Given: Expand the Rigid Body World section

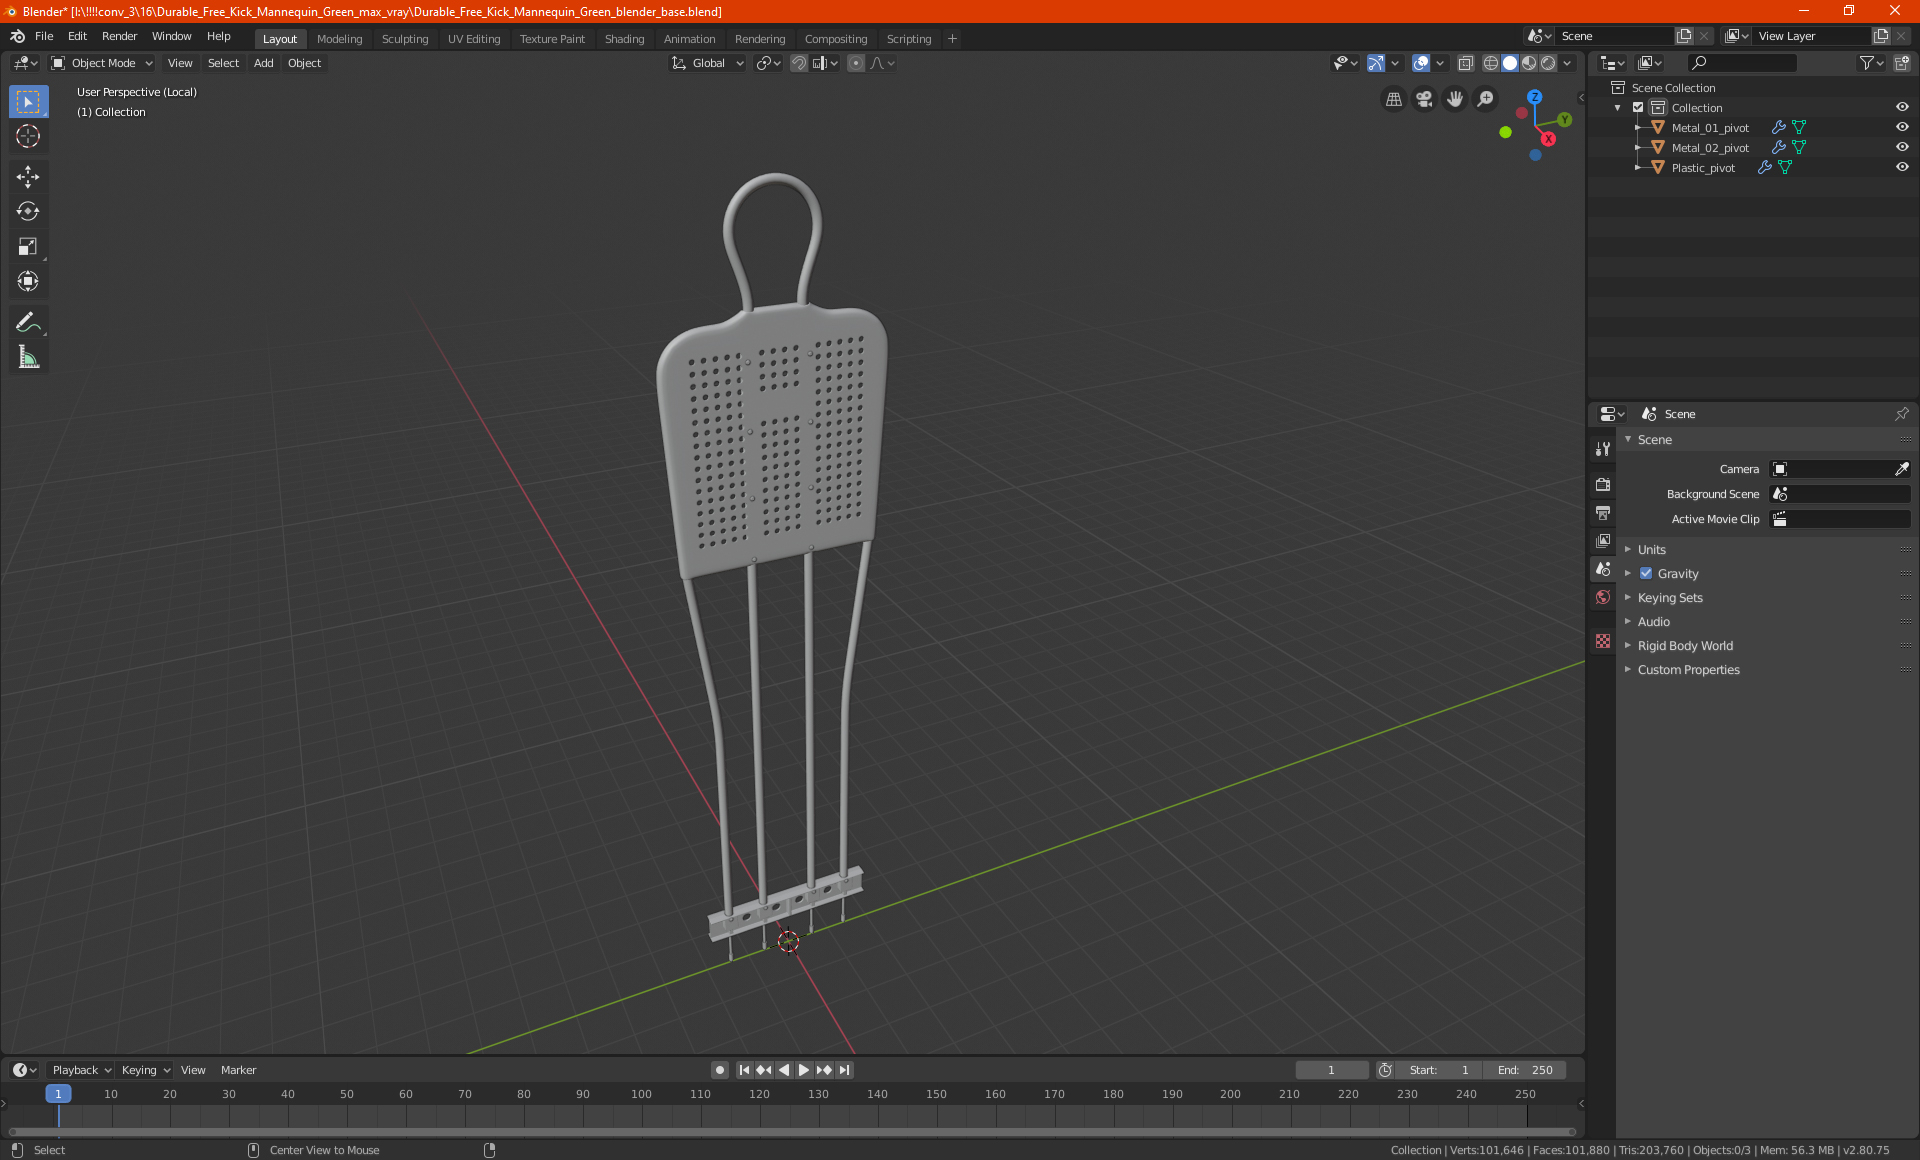Looking at the screenshot, I should (1685, 646).
